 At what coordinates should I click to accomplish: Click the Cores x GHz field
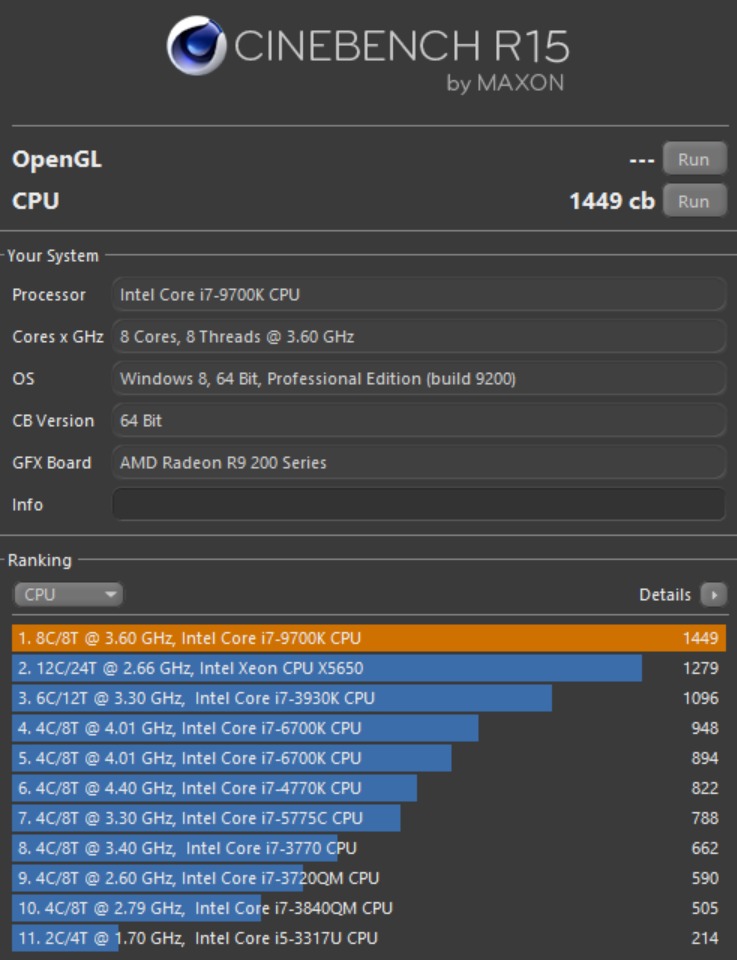(419, 337)
